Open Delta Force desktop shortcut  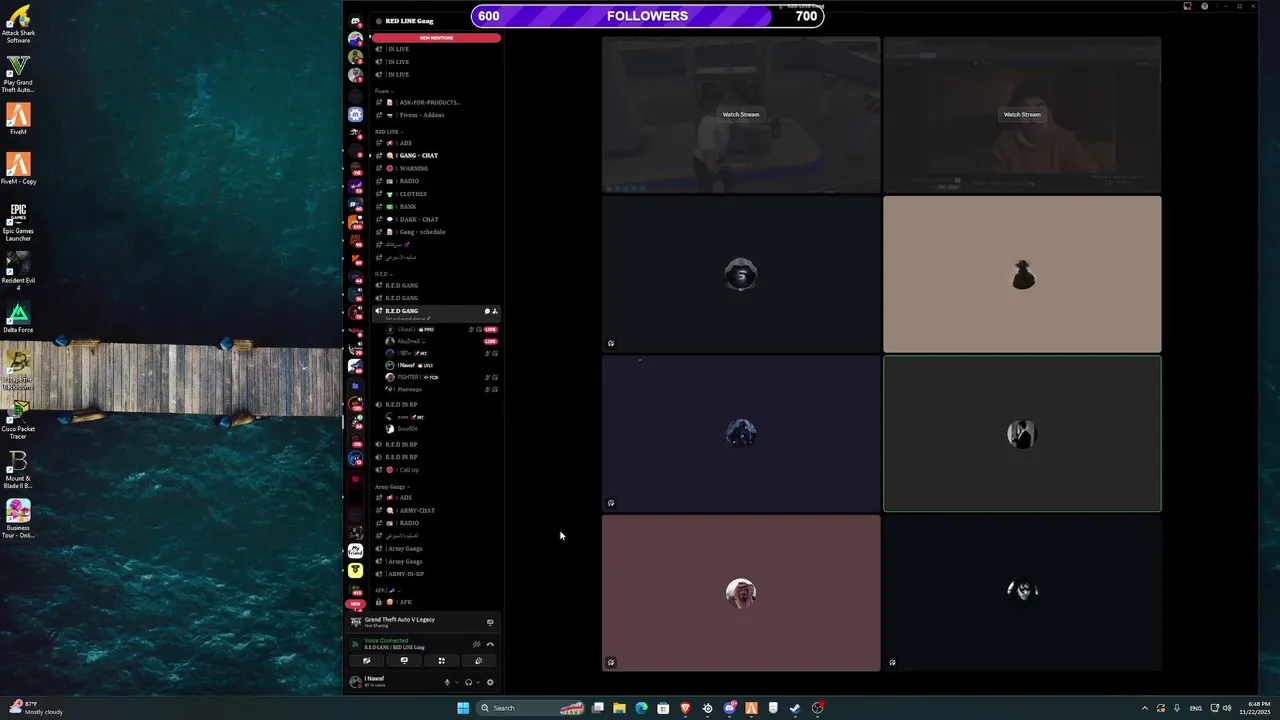(18, 317)
